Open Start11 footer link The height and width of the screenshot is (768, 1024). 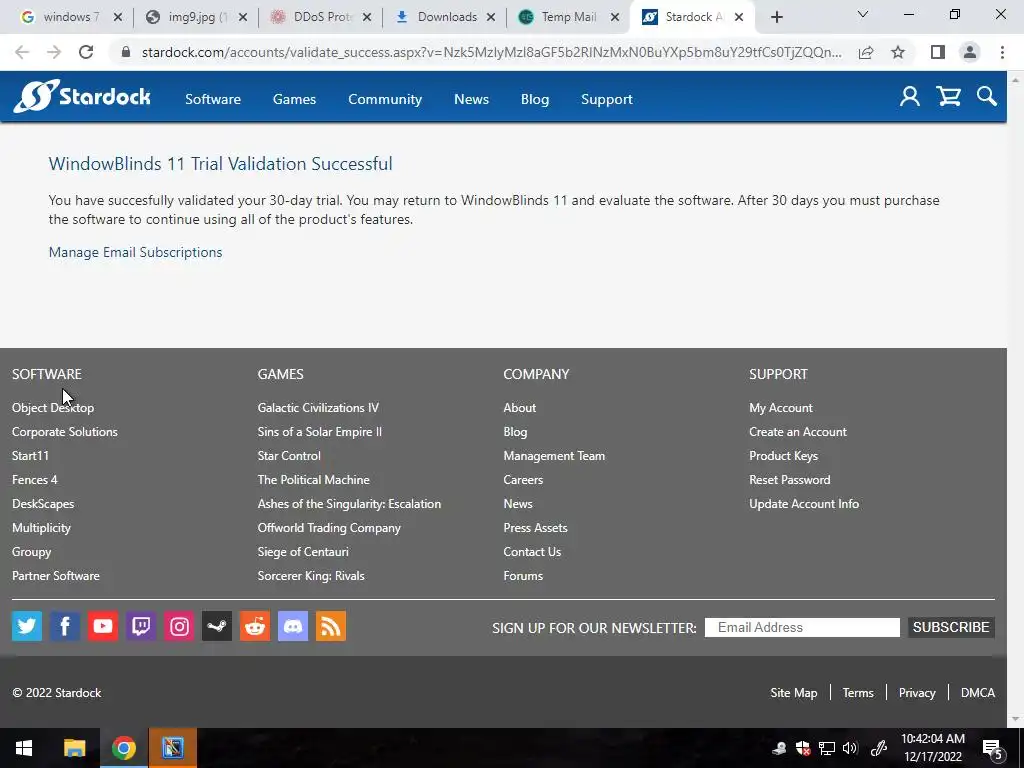[x=30, y=456]
